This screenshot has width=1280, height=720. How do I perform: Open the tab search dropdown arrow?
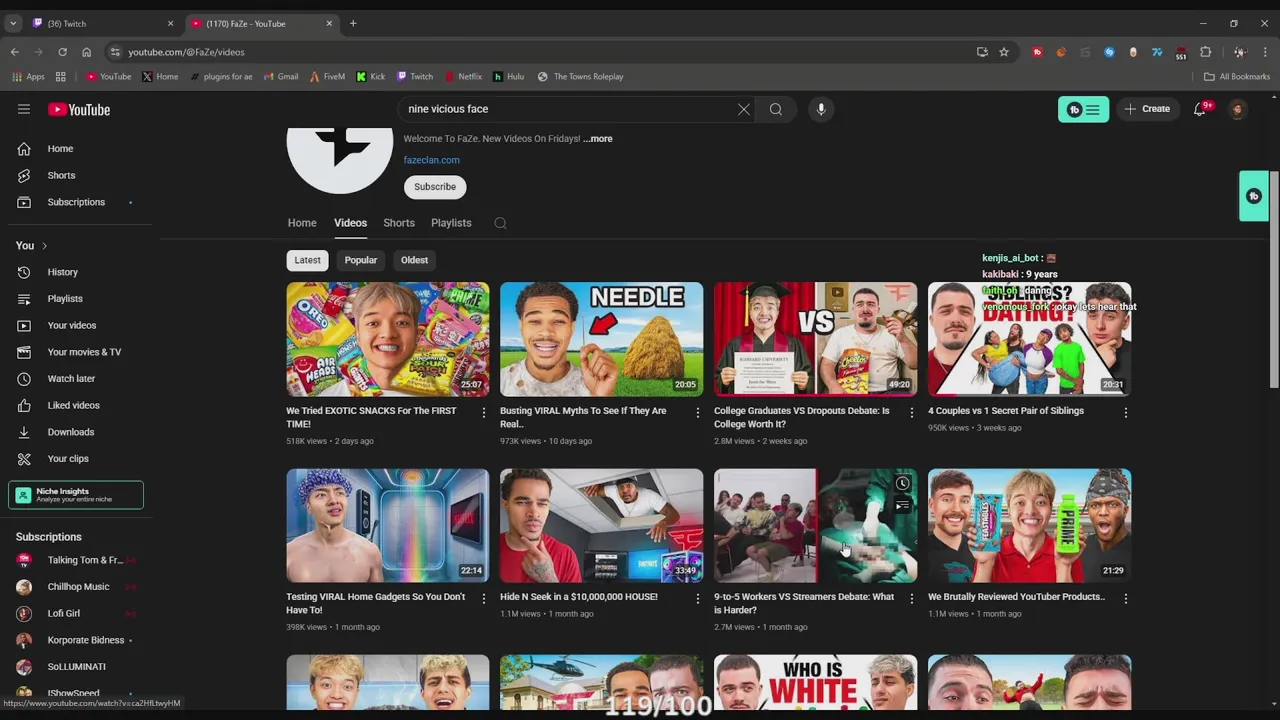[x=13, y=23]
